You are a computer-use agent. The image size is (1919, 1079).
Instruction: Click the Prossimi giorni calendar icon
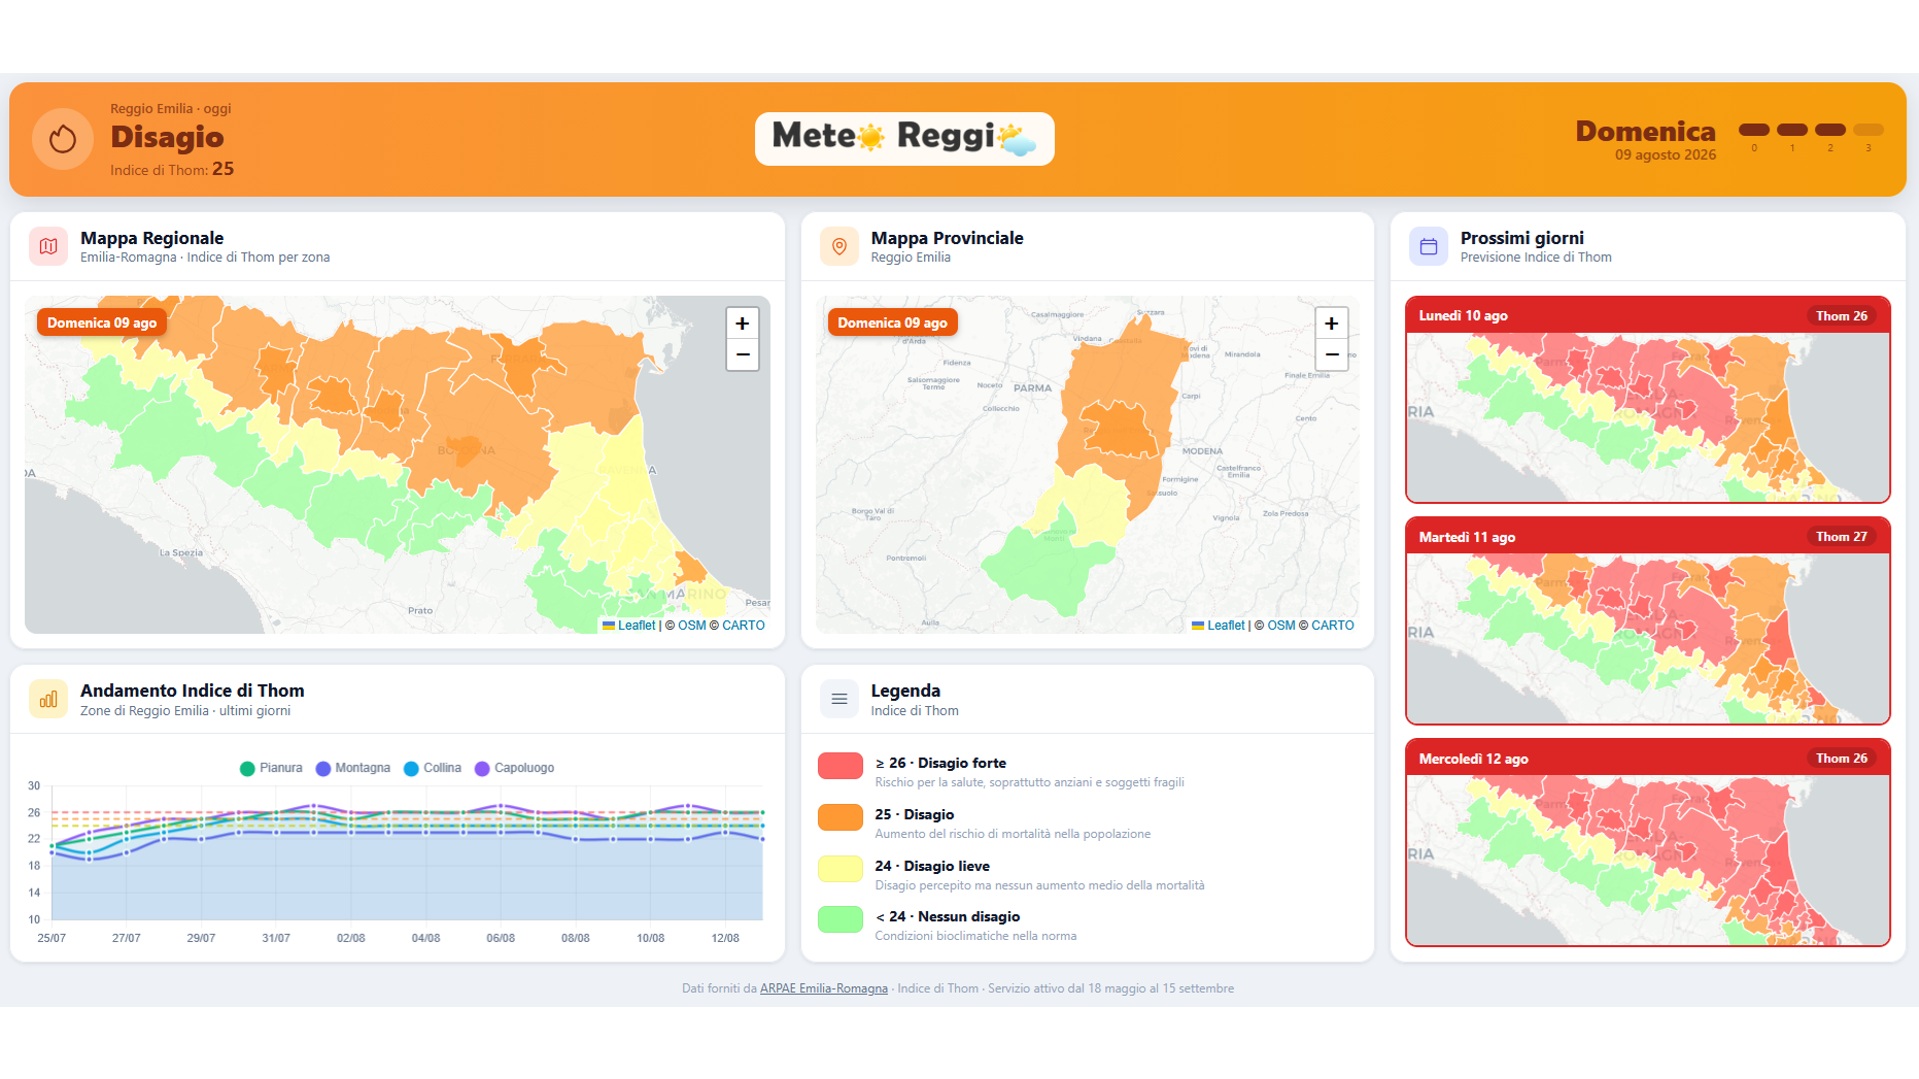point(1428,246)
